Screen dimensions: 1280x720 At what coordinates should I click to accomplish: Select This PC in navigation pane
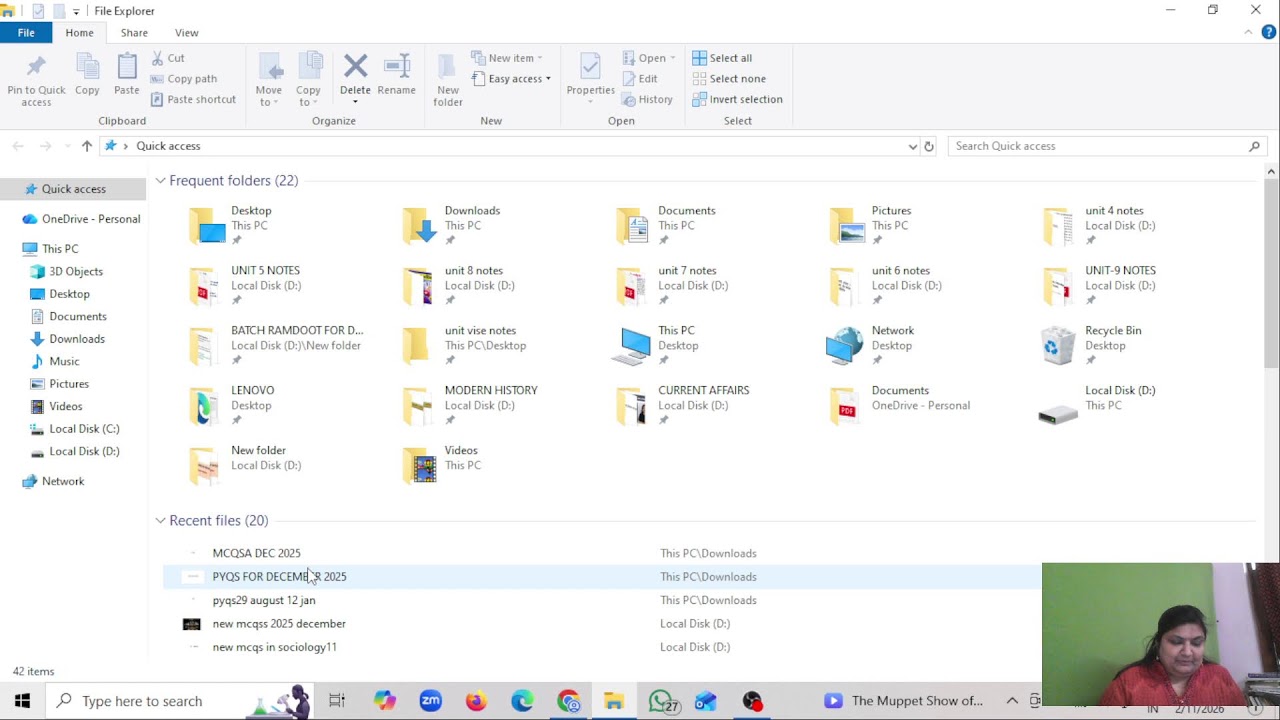pos(60,249)
